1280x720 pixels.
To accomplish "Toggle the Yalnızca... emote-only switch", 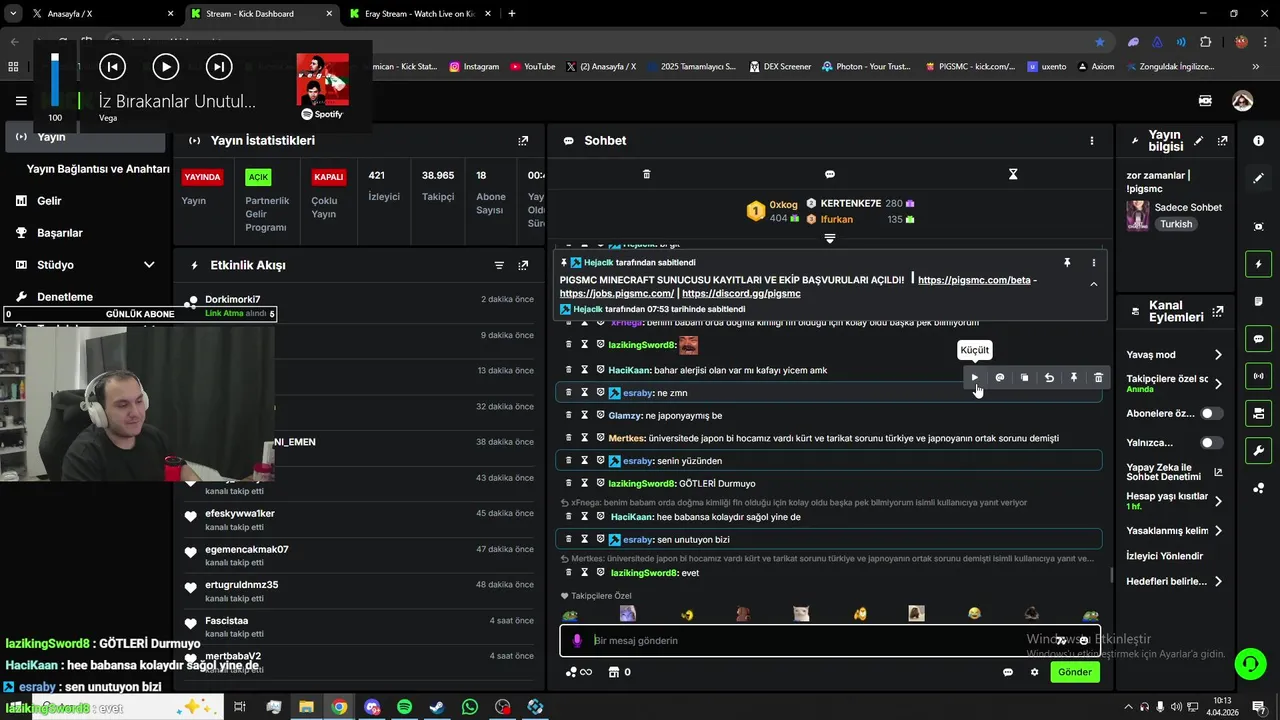I will click(1211, 442).
